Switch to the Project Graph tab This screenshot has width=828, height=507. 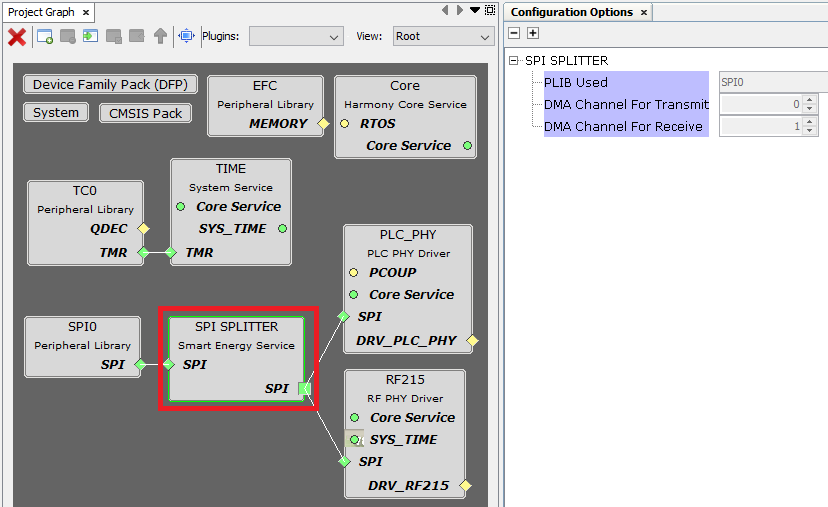(x=41, y=12)
